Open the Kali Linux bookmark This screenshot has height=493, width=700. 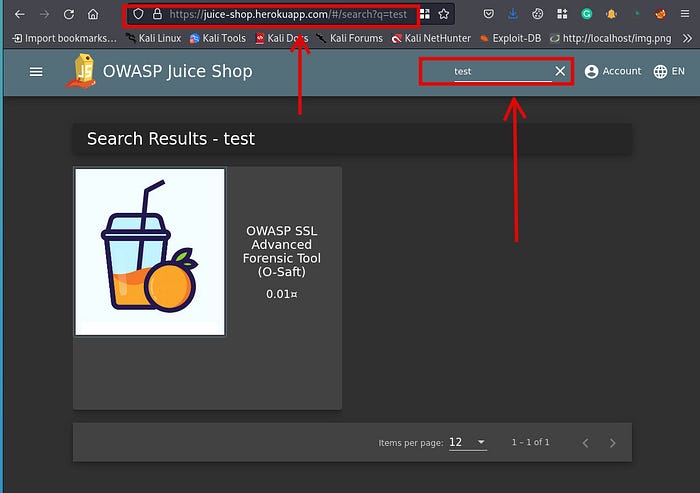click(154, 38)
